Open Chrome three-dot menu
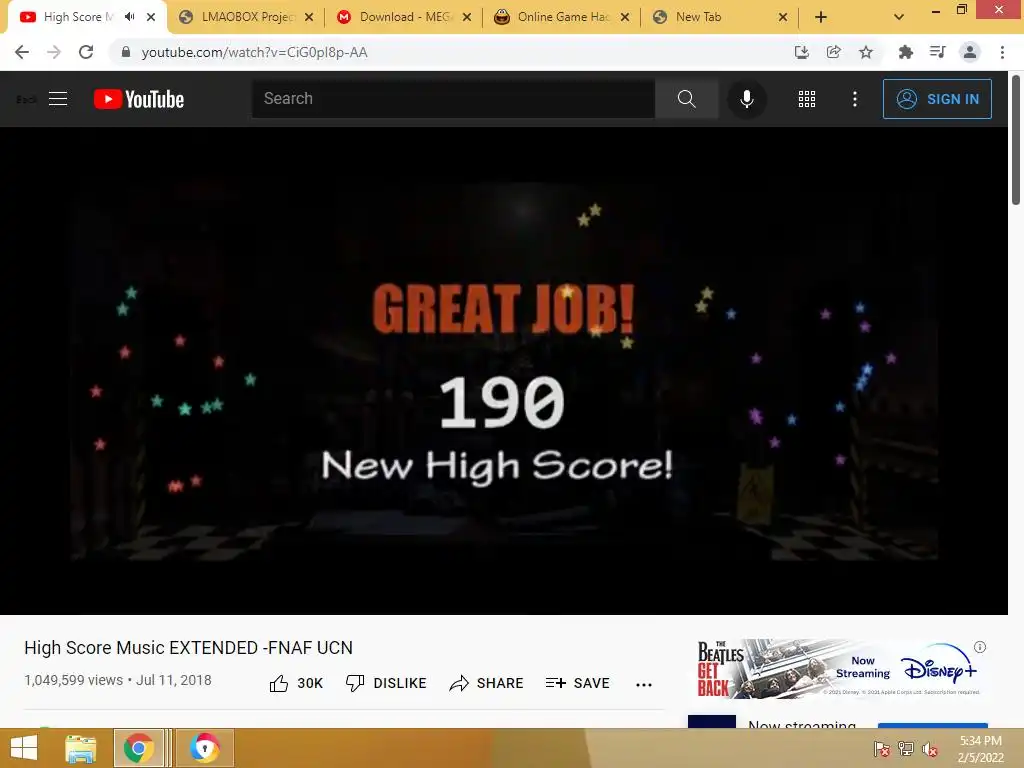The width and height of the screenshot is (1024, 768). tap(1002, 52)
